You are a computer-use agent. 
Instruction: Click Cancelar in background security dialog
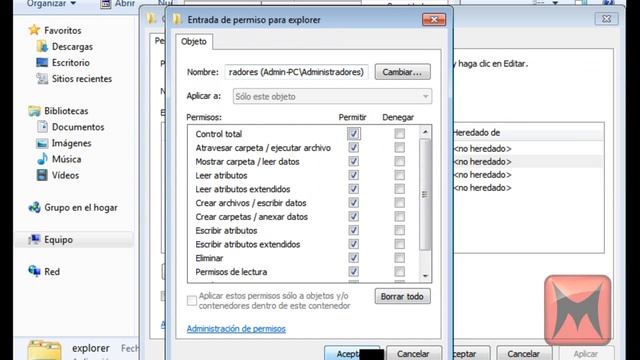coord(524,353)
